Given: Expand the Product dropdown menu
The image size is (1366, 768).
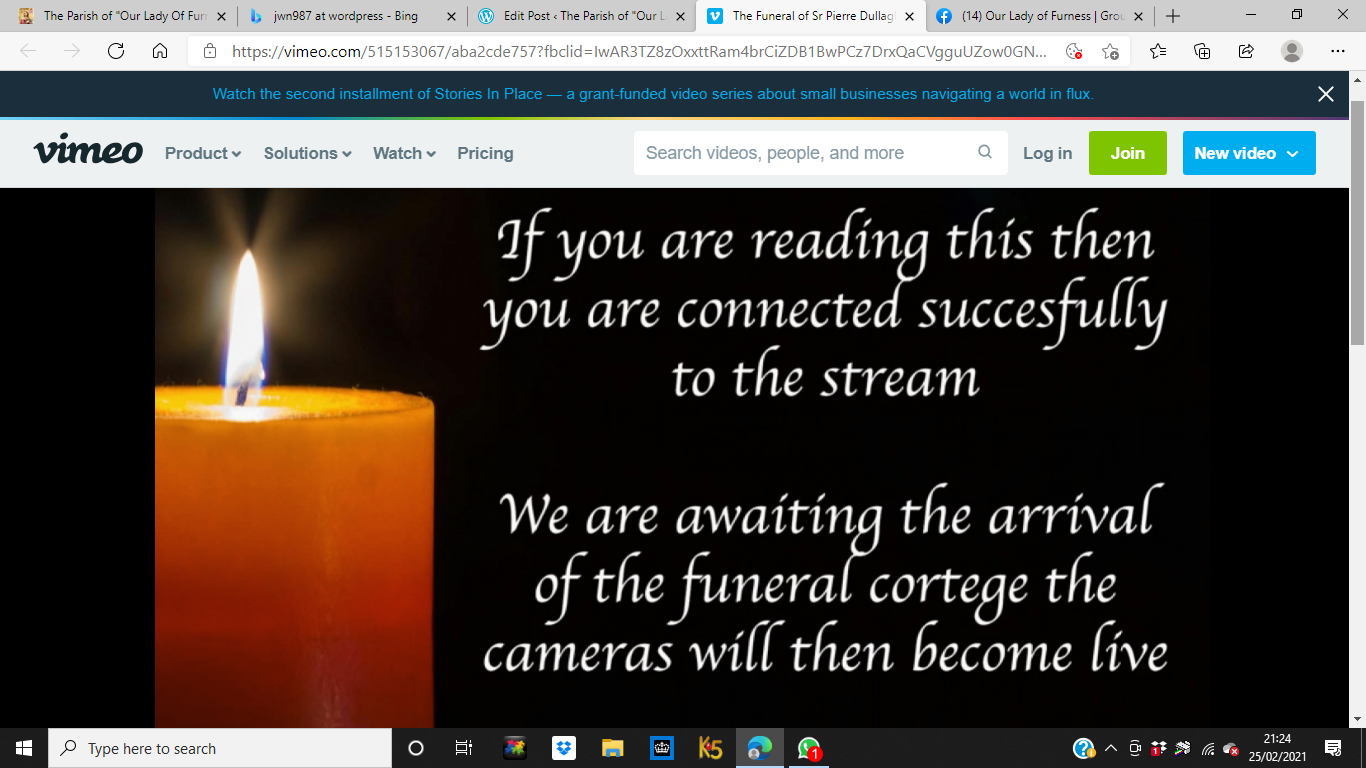Looking at the screenshot, I should pos(203,153).
